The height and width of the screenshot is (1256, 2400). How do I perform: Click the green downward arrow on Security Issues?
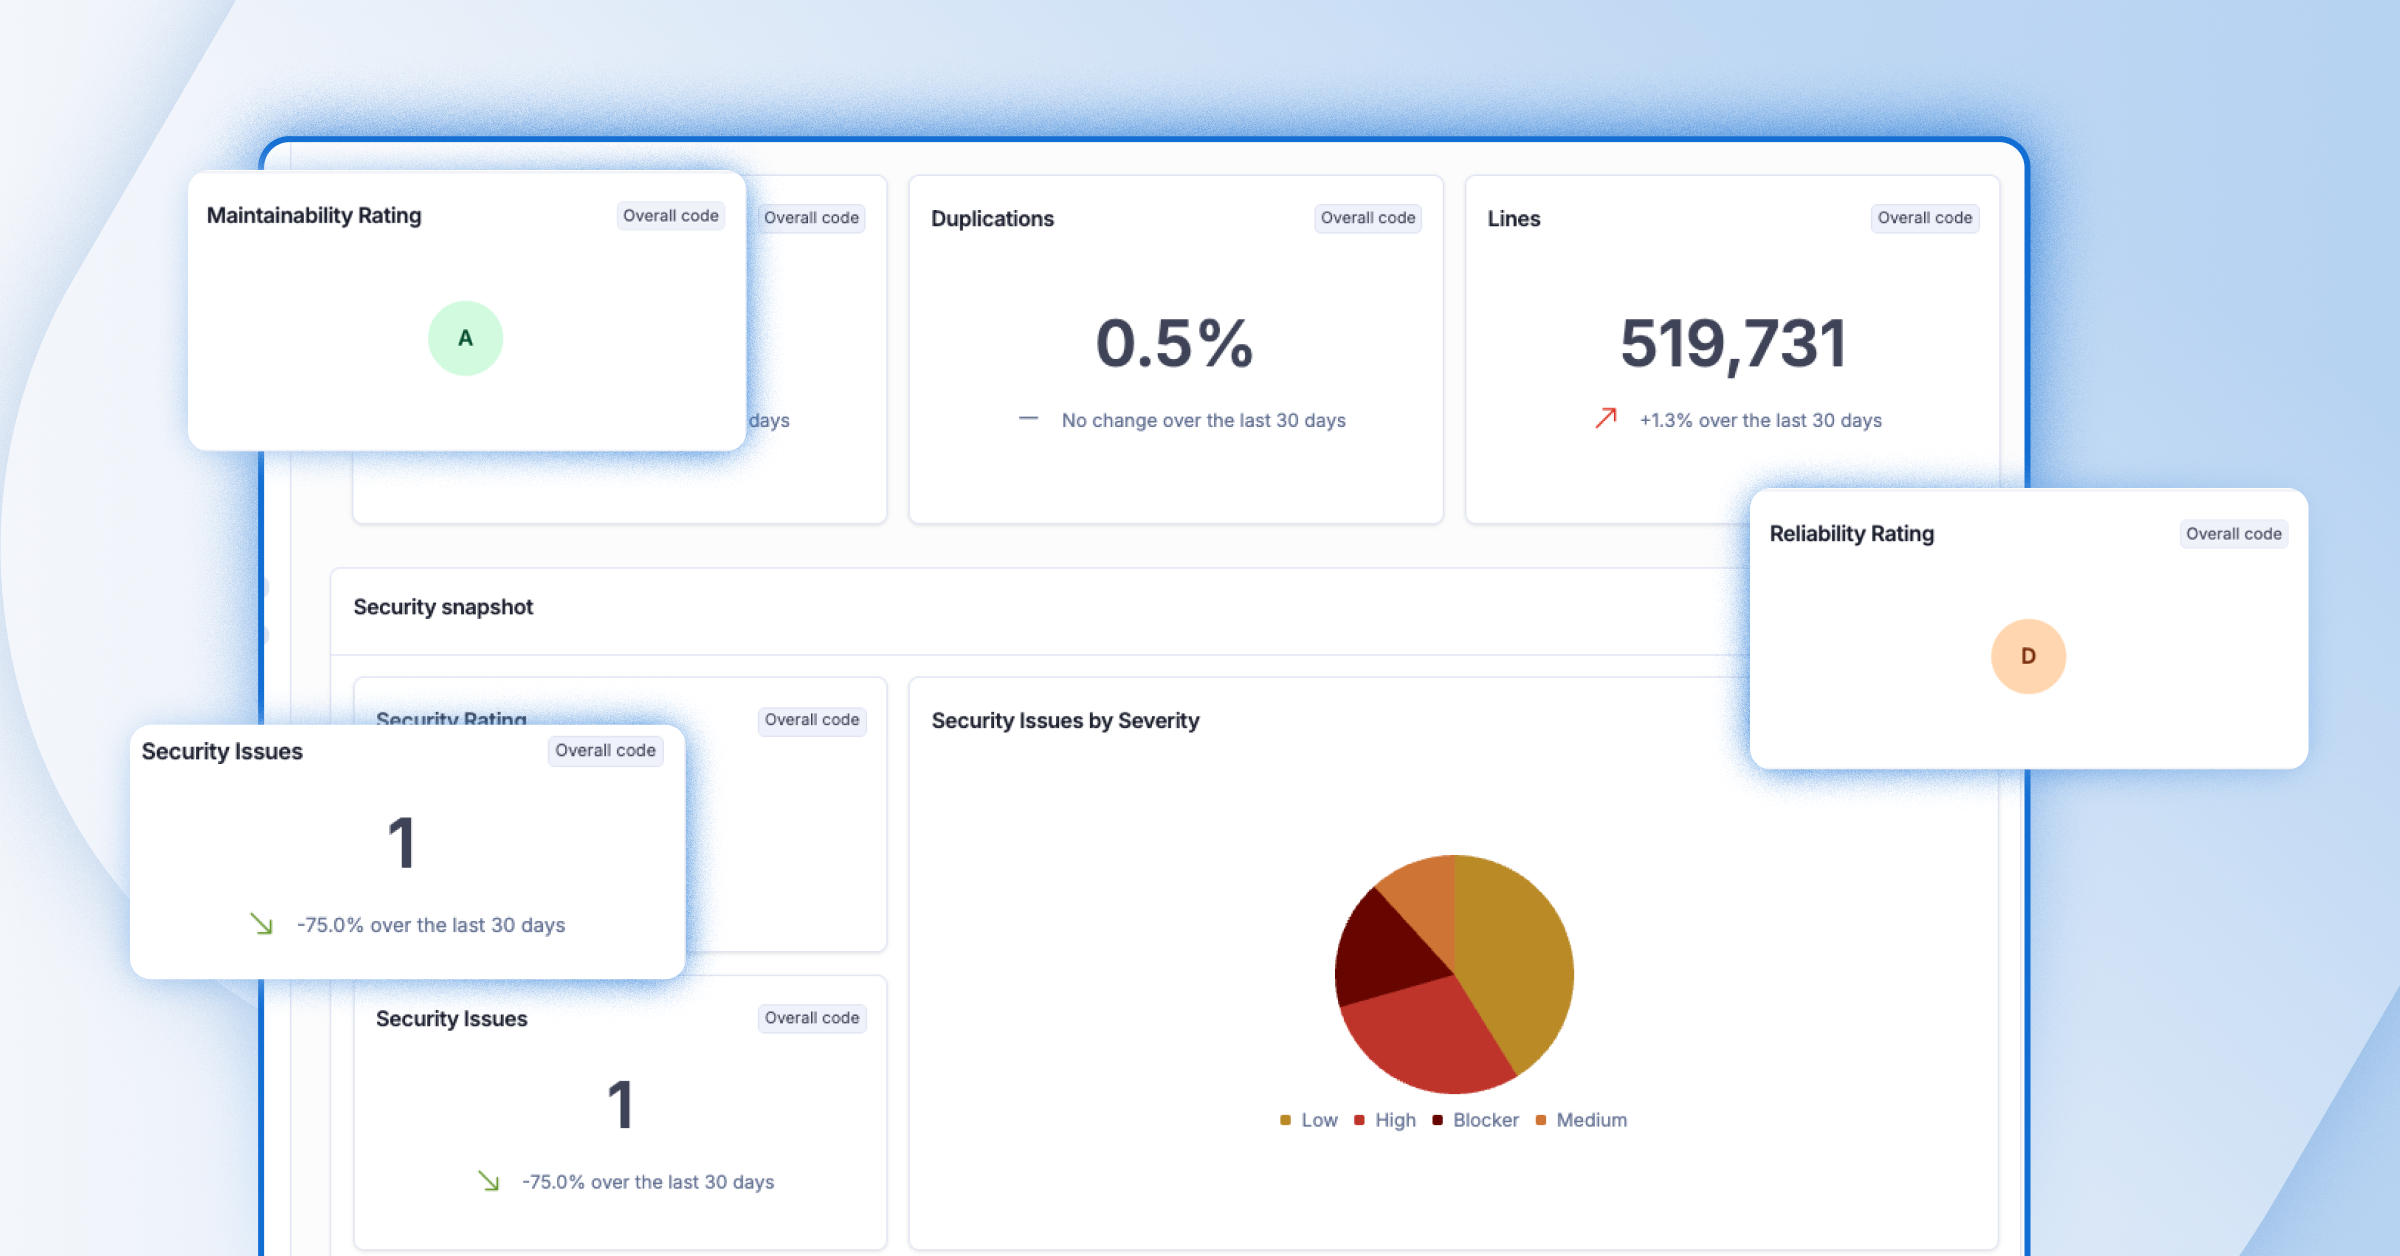coord(262,925)
